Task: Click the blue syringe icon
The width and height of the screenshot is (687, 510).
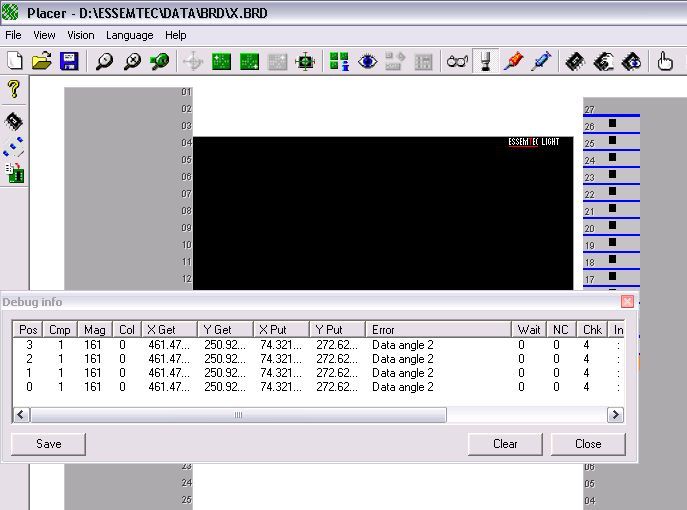Action: 541,61
